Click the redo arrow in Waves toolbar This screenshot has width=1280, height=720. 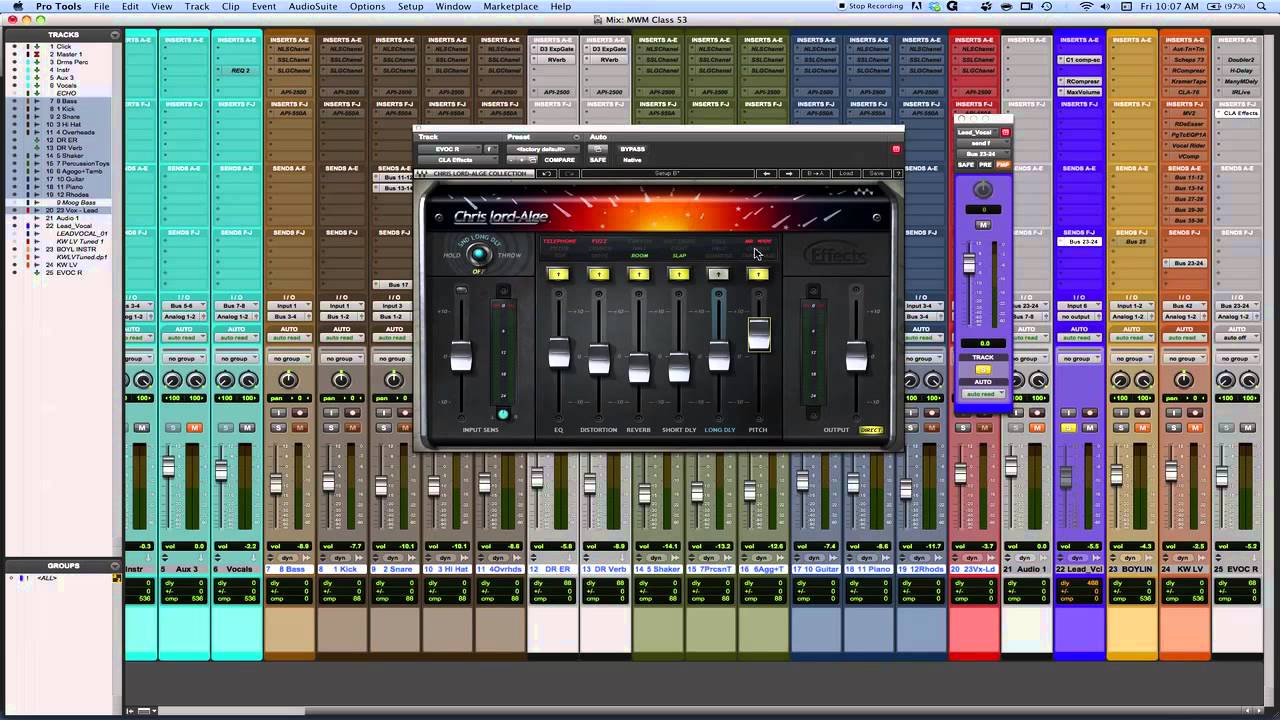569,174
